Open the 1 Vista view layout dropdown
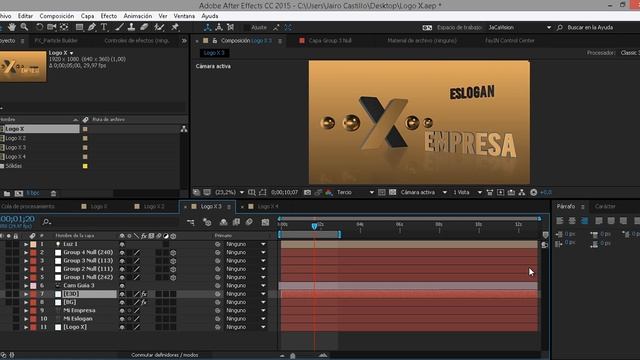The height and width of the screenshot is (360, 640). pos(467,192)
